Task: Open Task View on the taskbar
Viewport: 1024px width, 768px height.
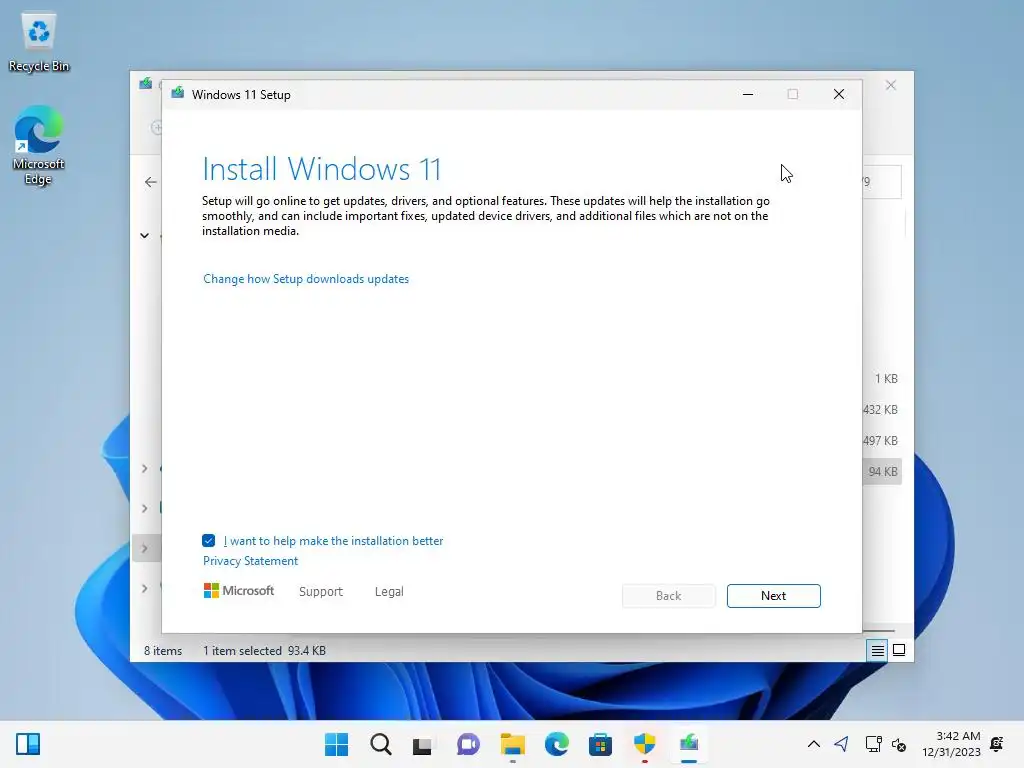Action: pyautogui.click(x=423, y=744)
